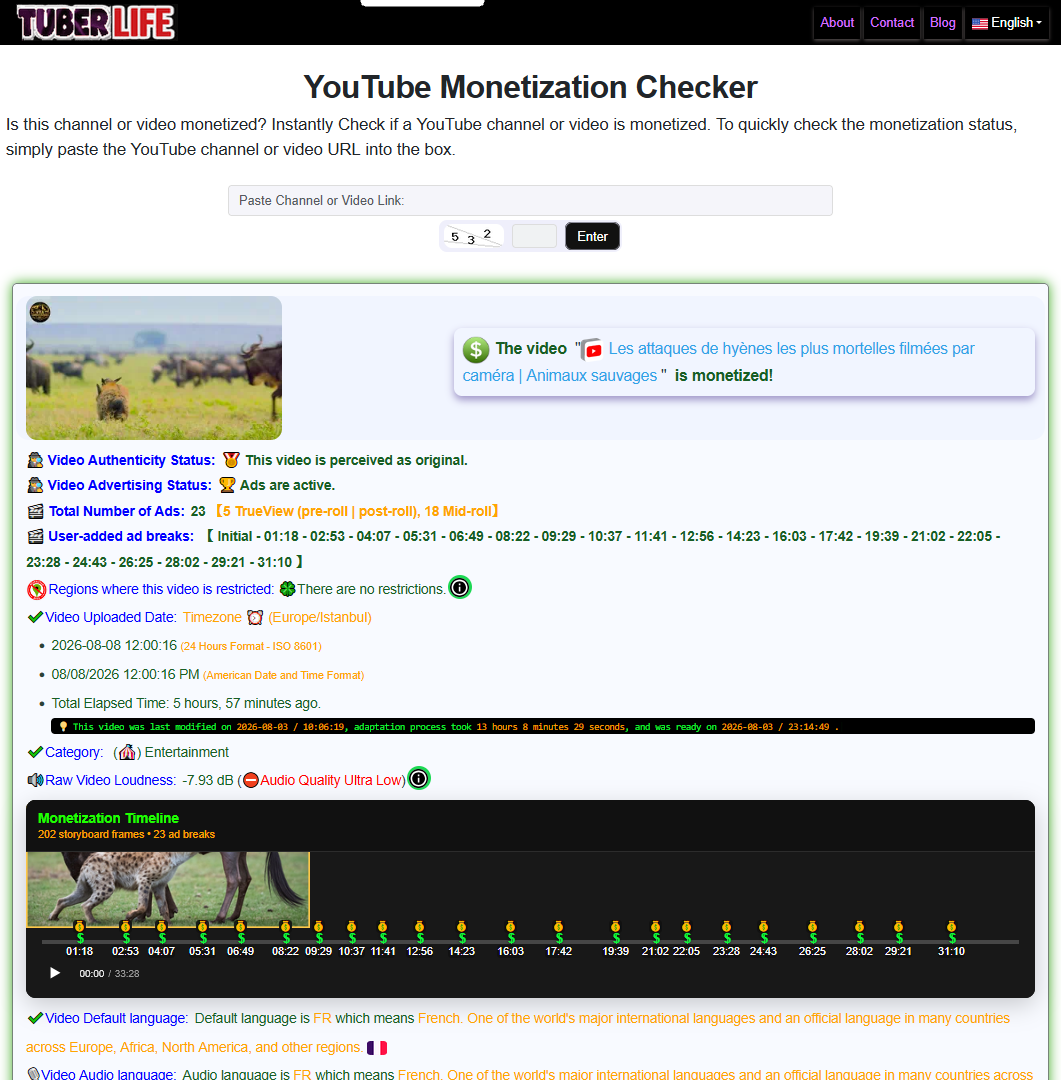The image size is (1061, 1080).
Task: Expand the English language dropdown
Action: tap(1007, 23)
